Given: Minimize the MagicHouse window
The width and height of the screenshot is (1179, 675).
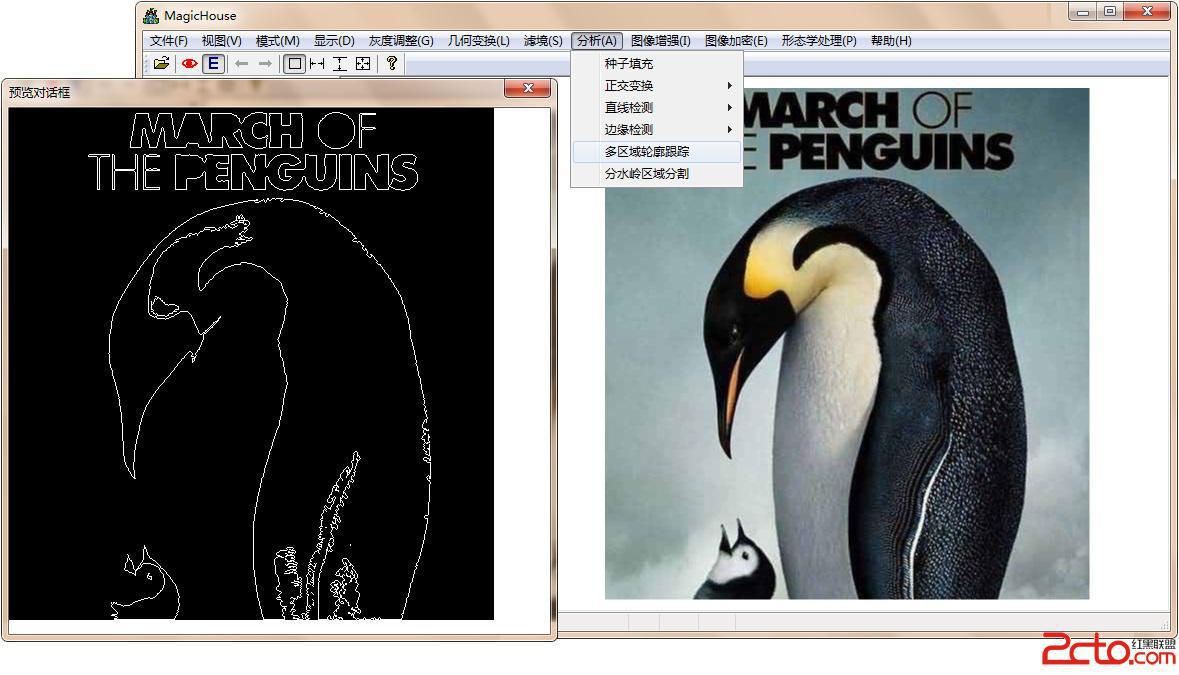Looking at the screenshot, I should tap(1083, 12).
